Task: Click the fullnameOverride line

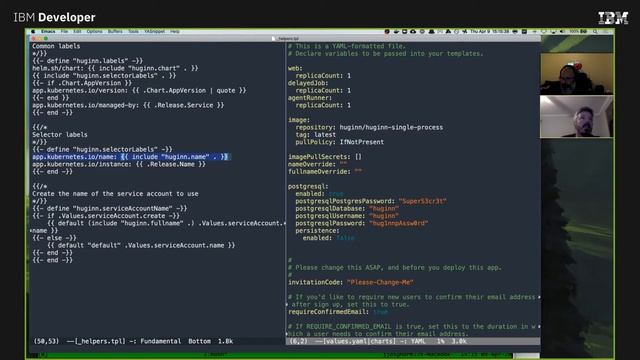Action: click(324, 171)
